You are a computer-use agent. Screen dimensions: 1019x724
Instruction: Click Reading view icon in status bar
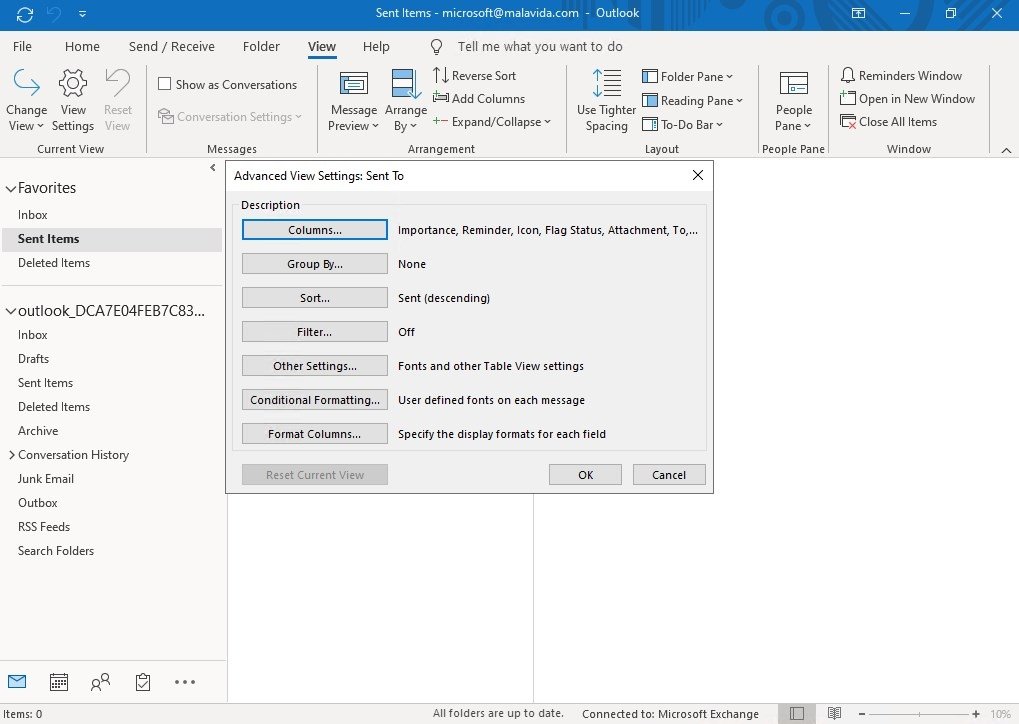(x=834, y=714)
